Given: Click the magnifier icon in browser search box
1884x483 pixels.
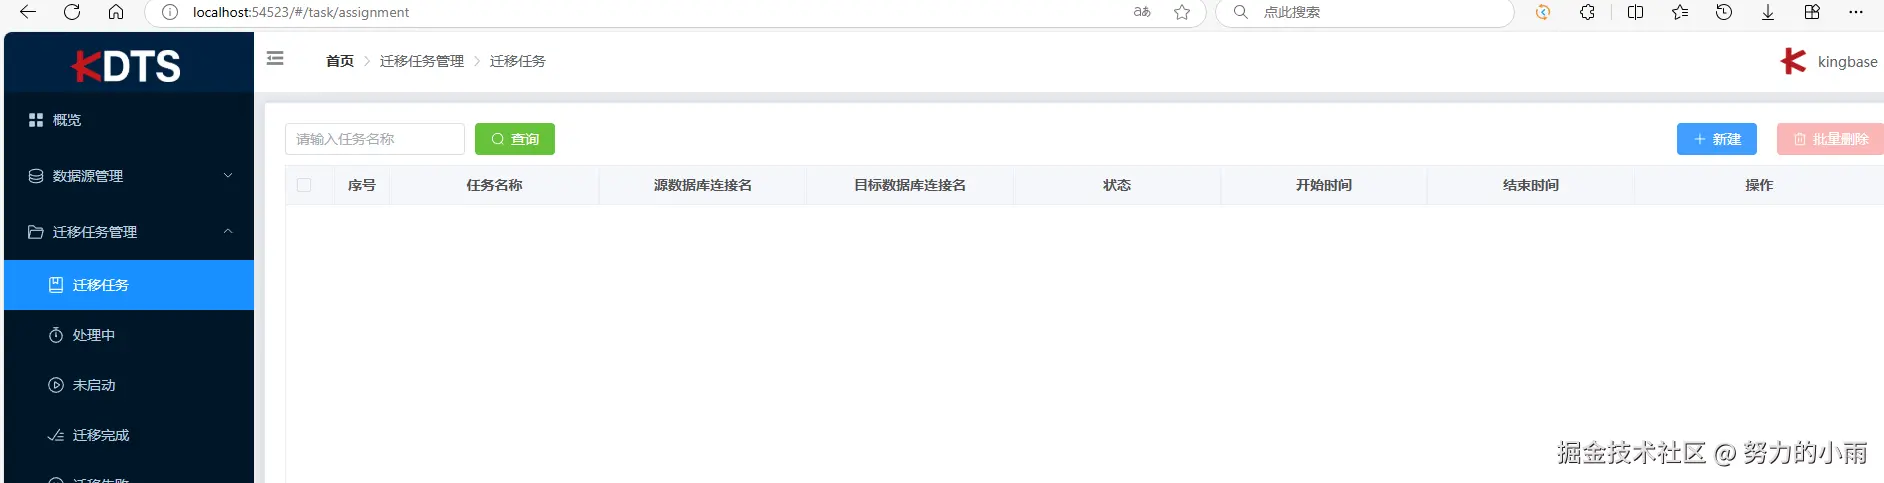Looking at the screenshot, I should point(1240,12).
